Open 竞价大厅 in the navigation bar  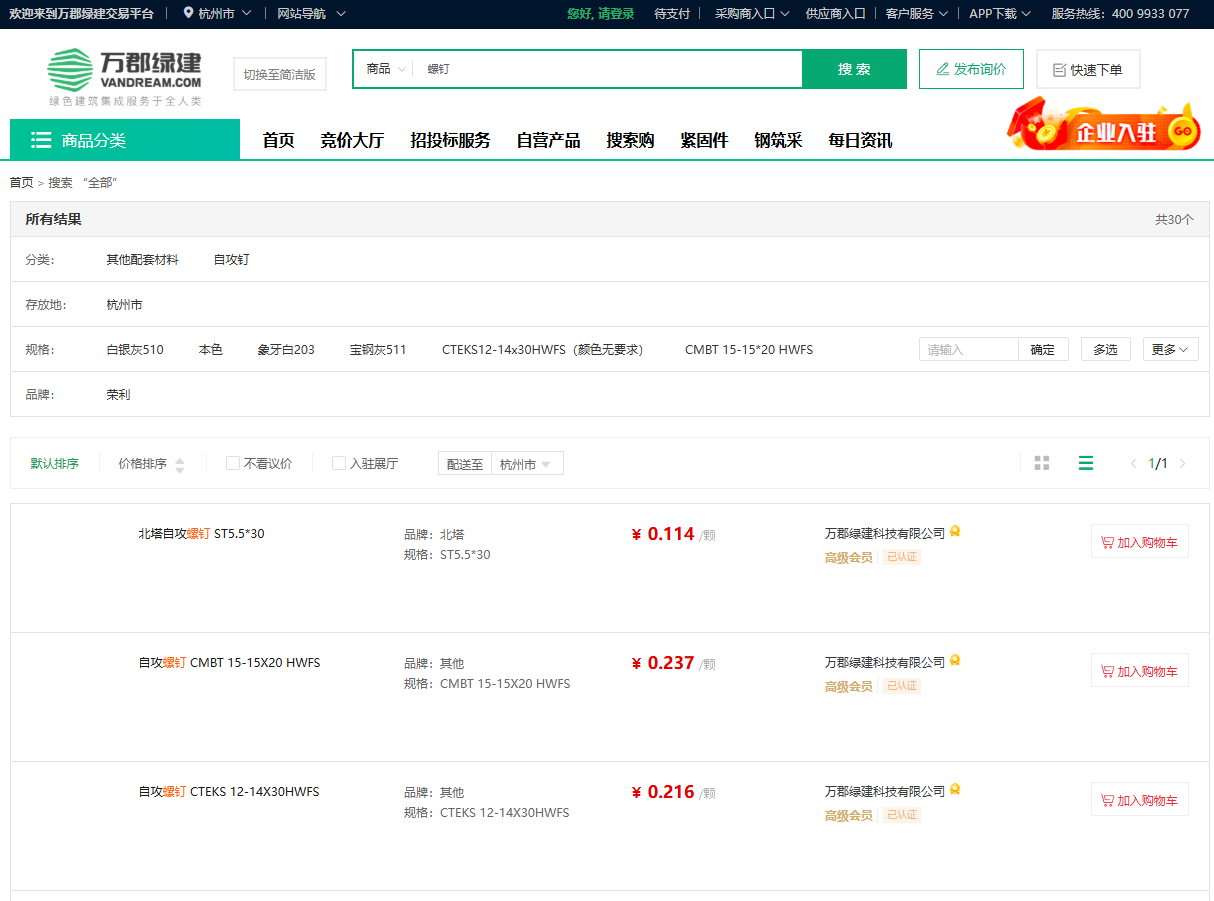[352, 140]
